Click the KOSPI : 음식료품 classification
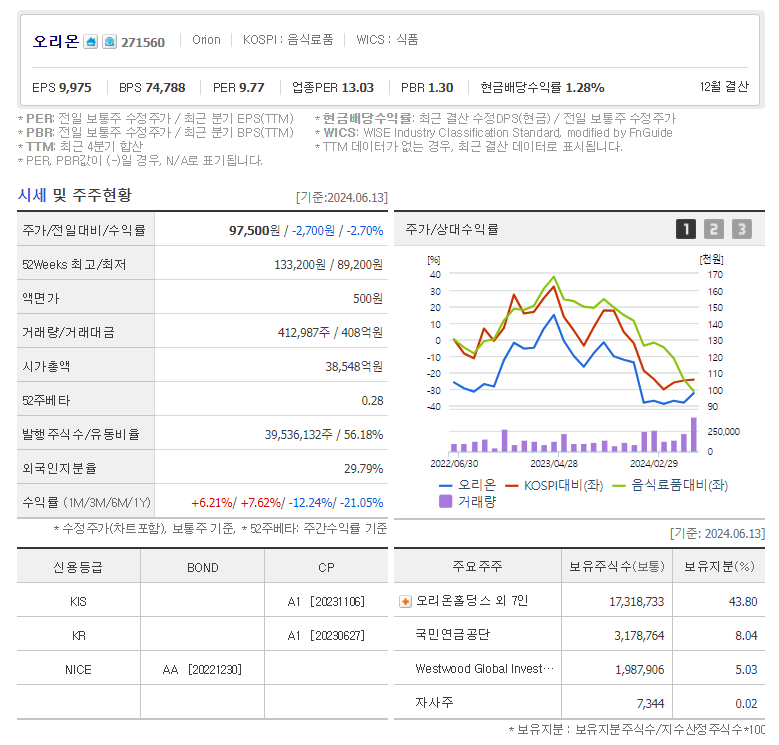The height and width of the screenshot is (745, 779). tap(288, 40)
